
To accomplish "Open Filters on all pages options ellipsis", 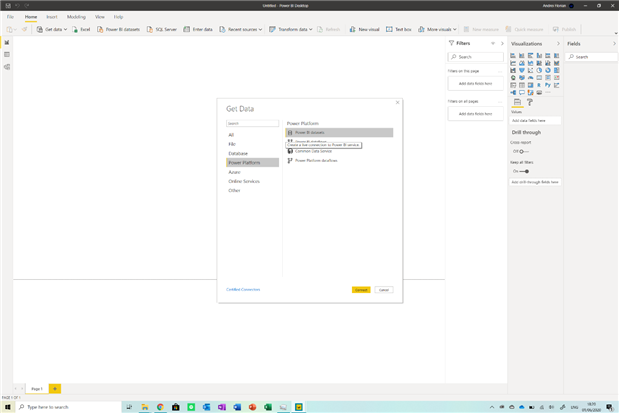I will point(500,101).
